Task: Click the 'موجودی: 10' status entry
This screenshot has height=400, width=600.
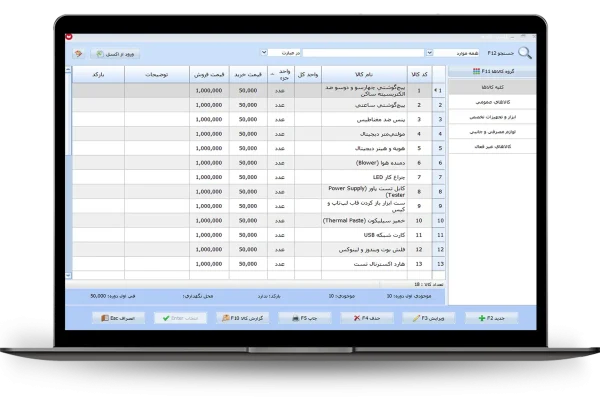Action: [341, 296]
